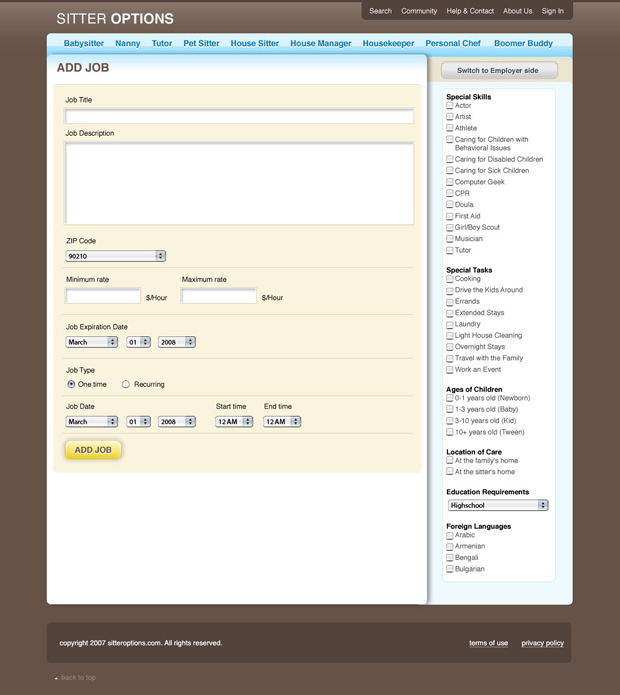Open the privacy policy link

click(542, 643)
